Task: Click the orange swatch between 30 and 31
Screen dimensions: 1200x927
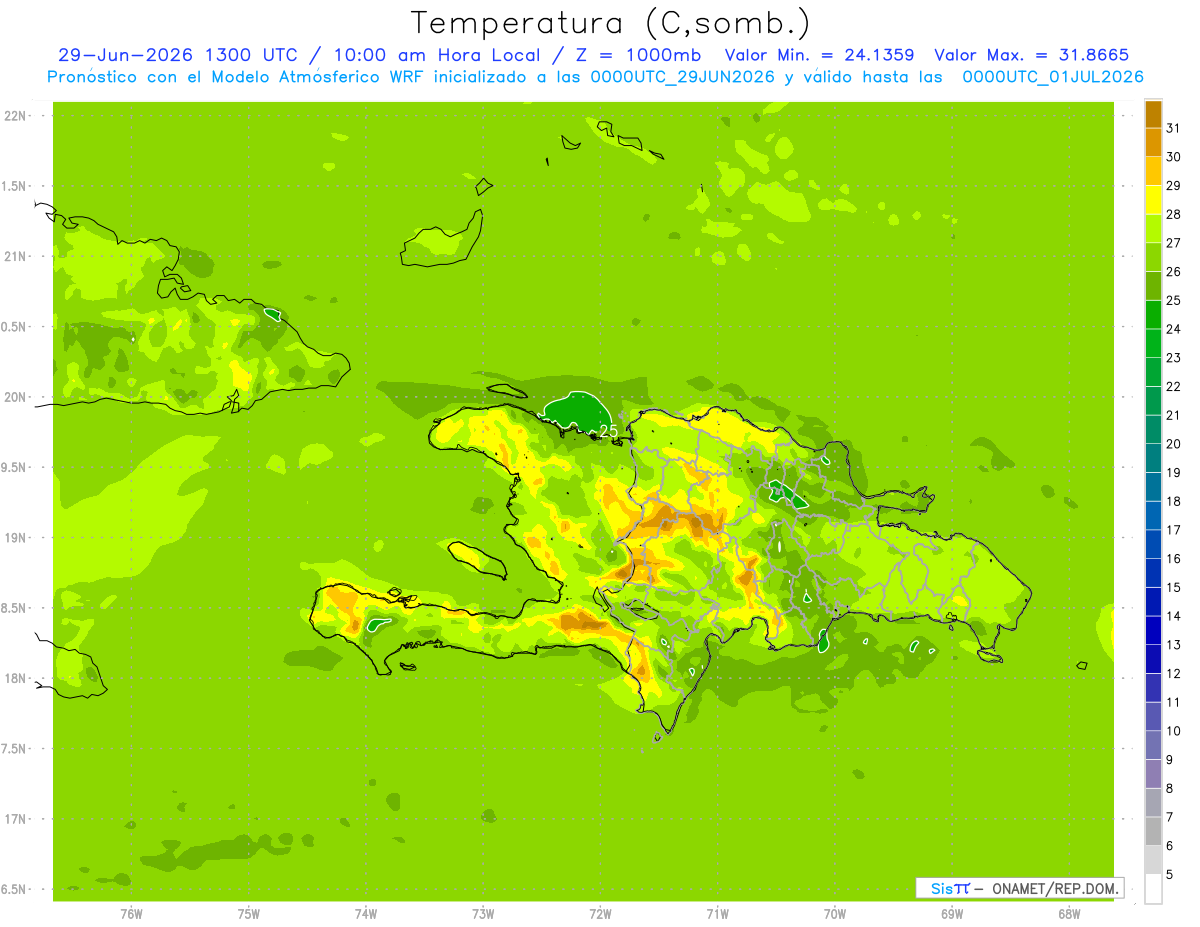Action: pos(1153,143)
